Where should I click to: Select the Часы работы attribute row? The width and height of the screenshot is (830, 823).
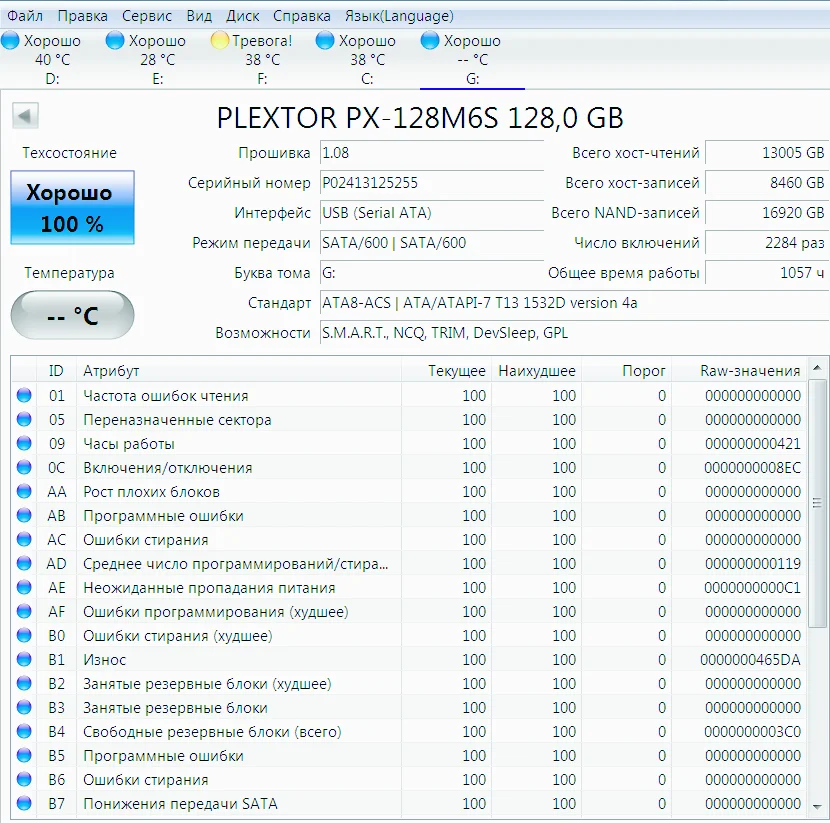(129, 444)
